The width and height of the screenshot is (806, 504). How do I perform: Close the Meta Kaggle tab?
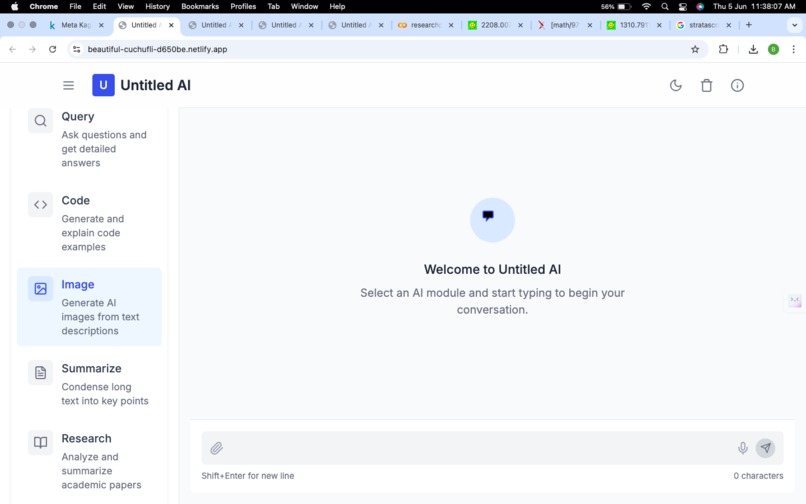[101, 25]
